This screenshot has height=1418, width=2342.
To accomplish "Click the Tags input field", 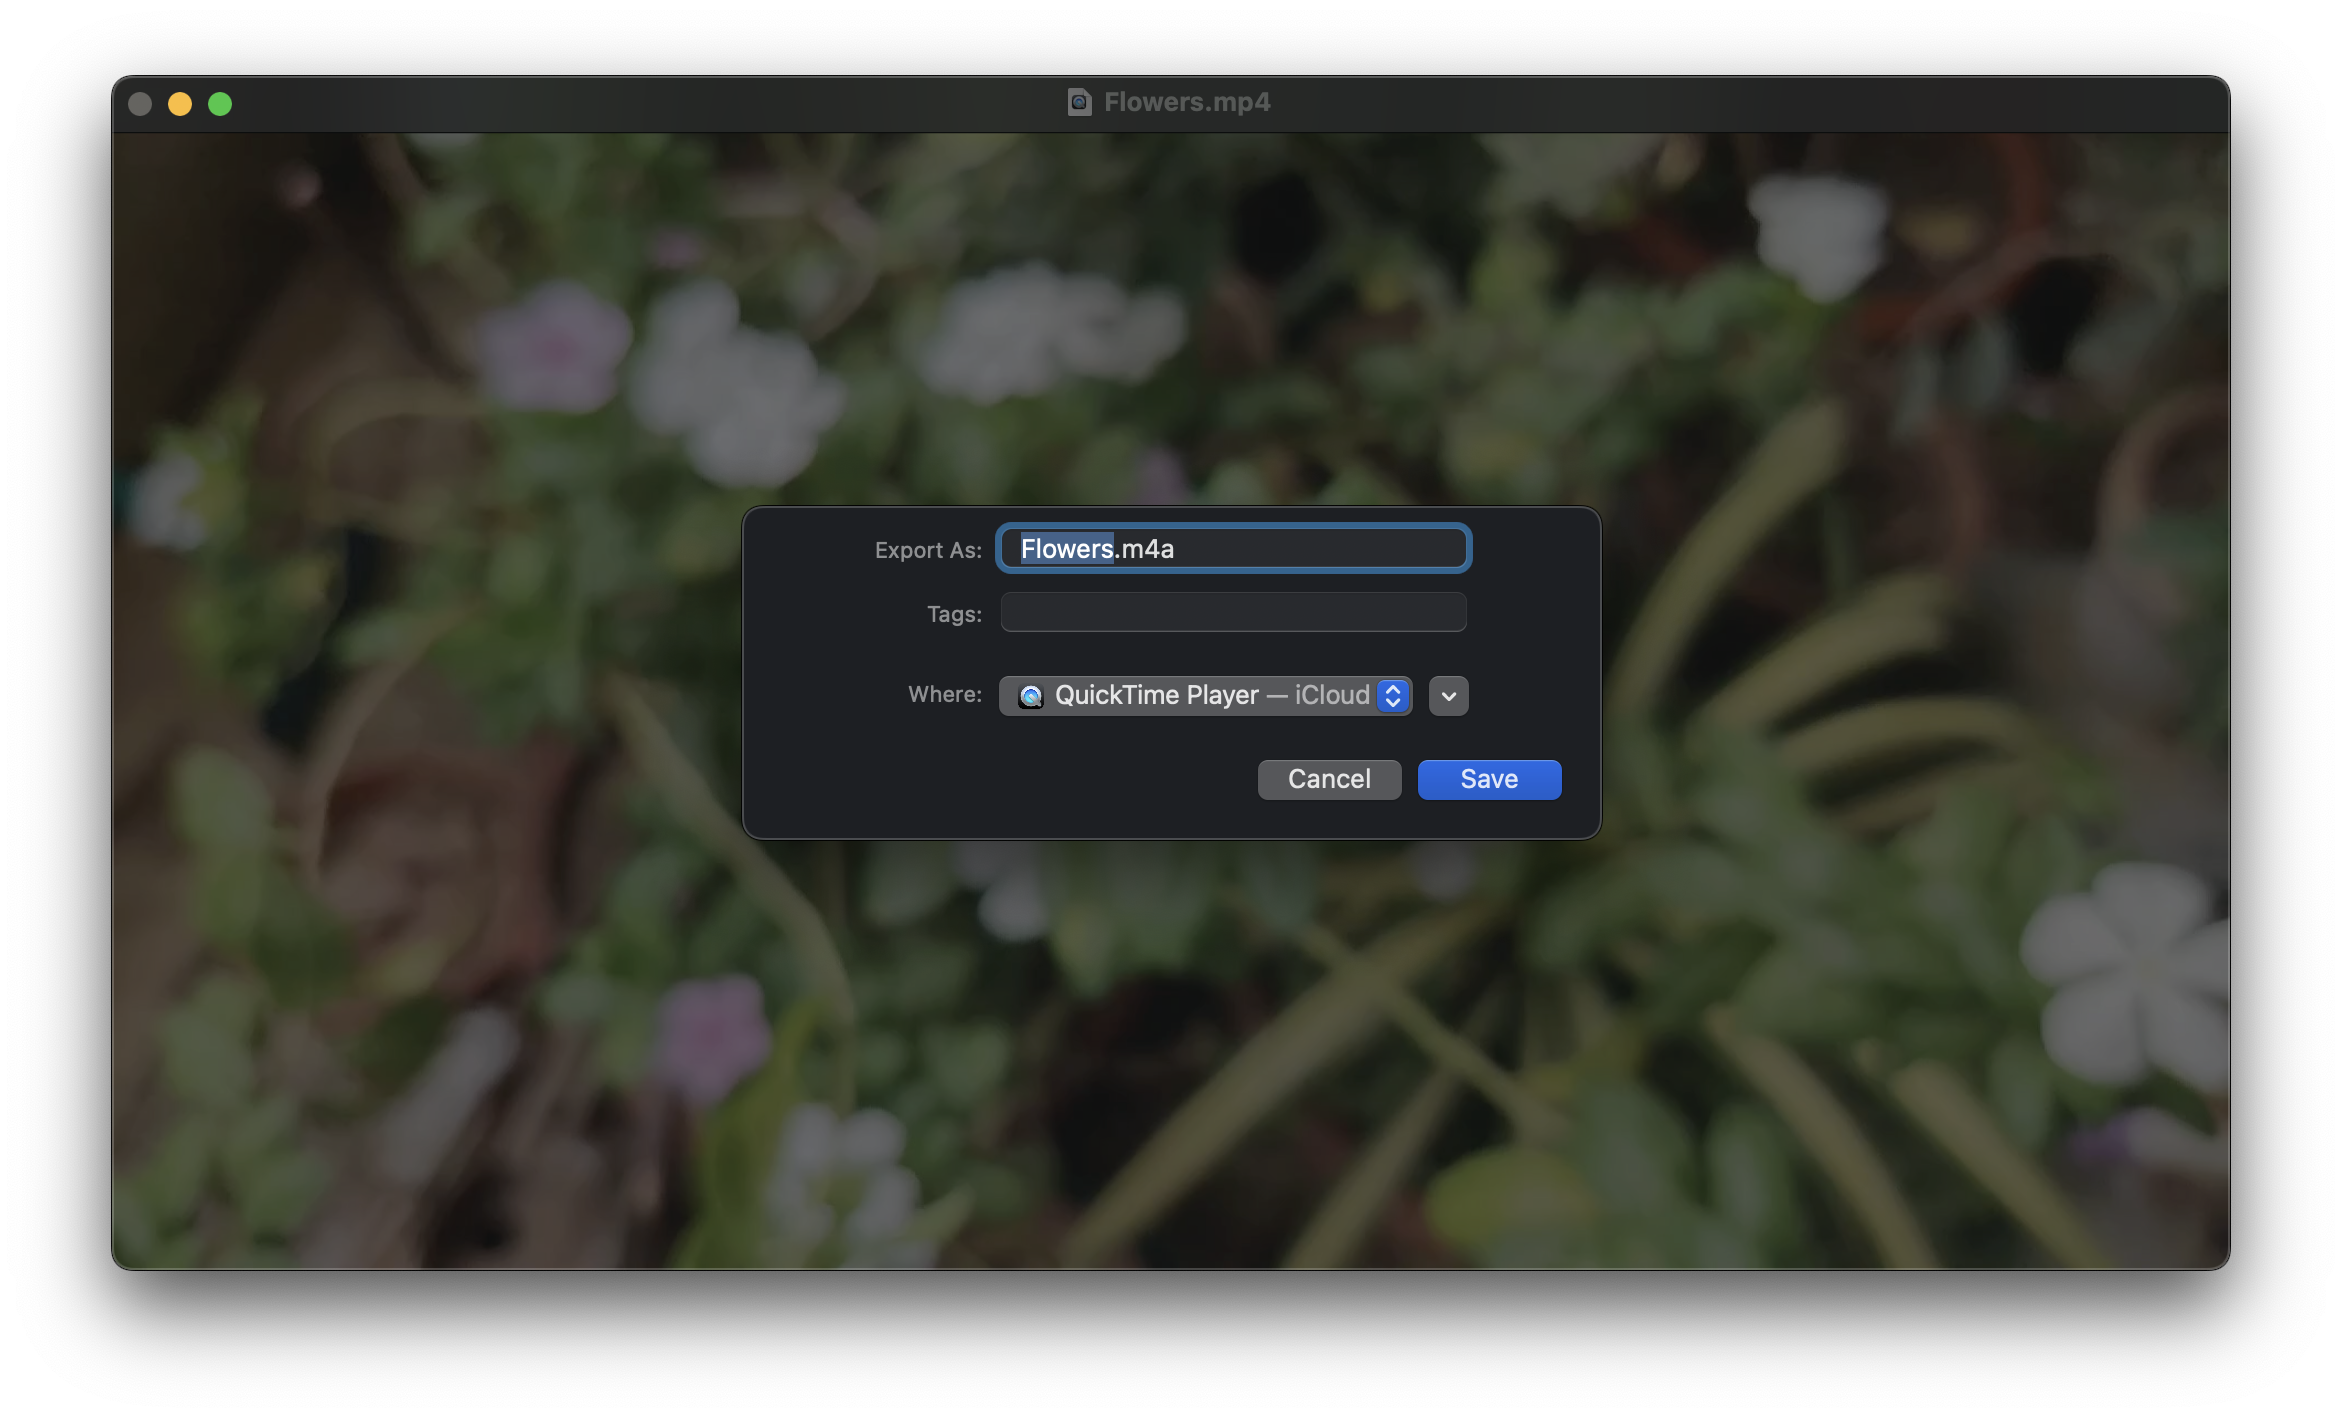I will point(1233,612).
